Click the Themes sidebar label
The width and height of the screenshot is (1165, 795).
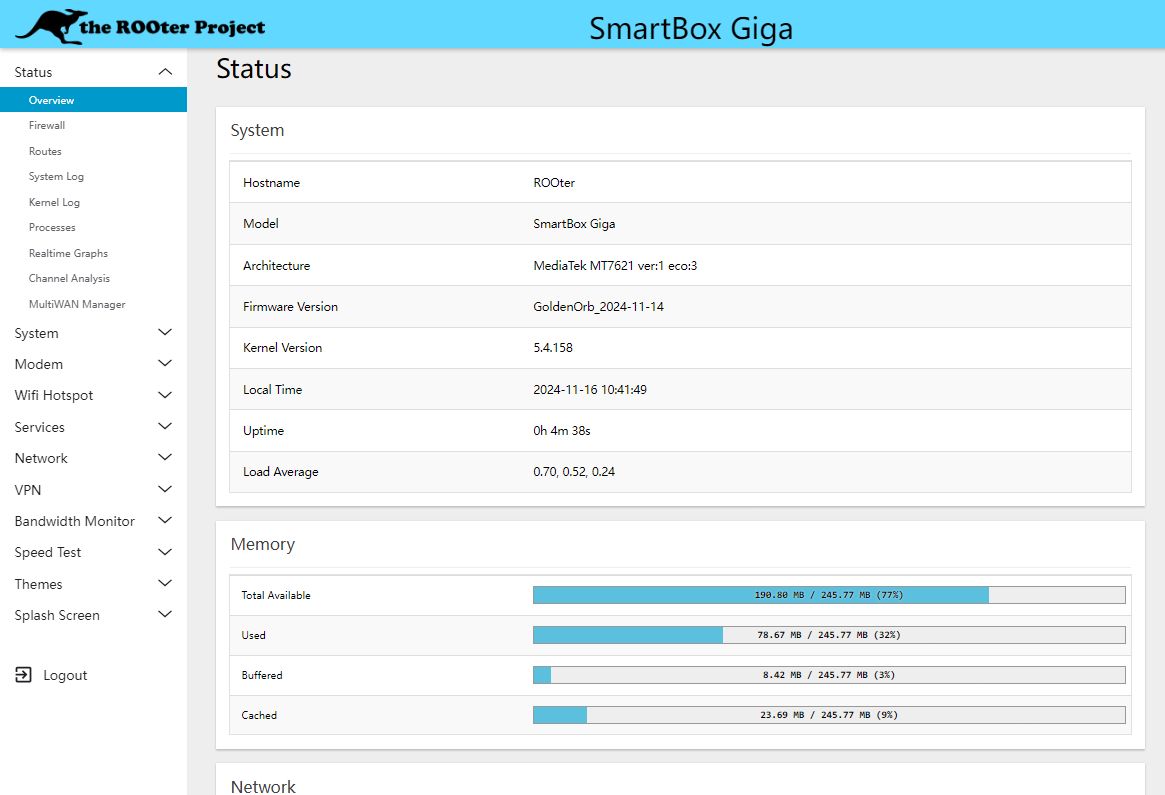click(39, 584)
